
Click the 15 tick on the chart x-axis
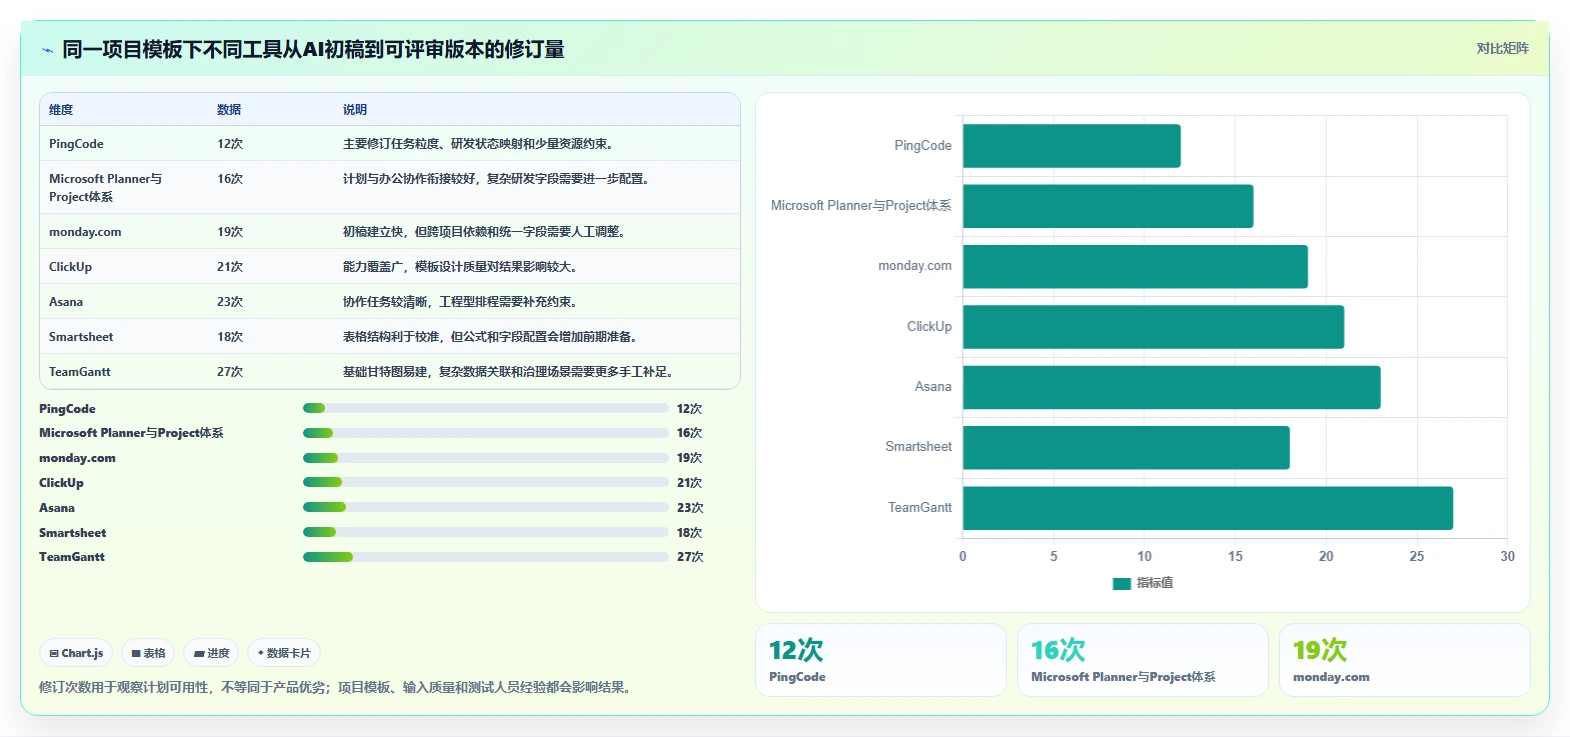click(x=1235, y=556)
